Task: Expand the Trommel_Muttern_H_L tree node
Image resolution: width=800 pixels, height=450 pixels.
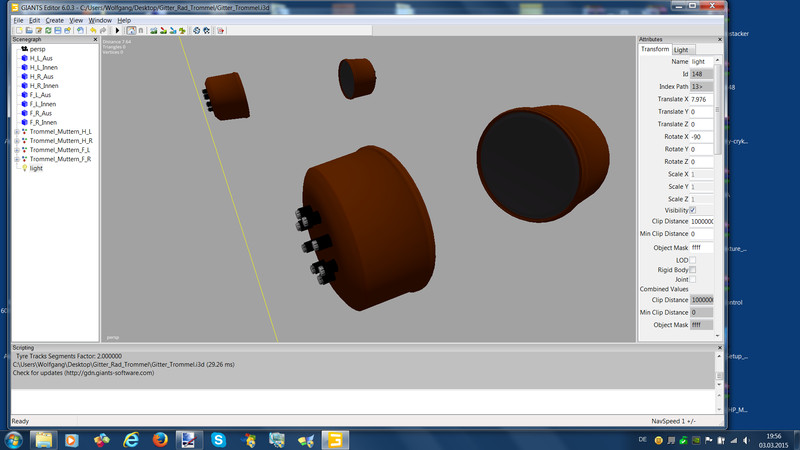Action: [16, 132]
